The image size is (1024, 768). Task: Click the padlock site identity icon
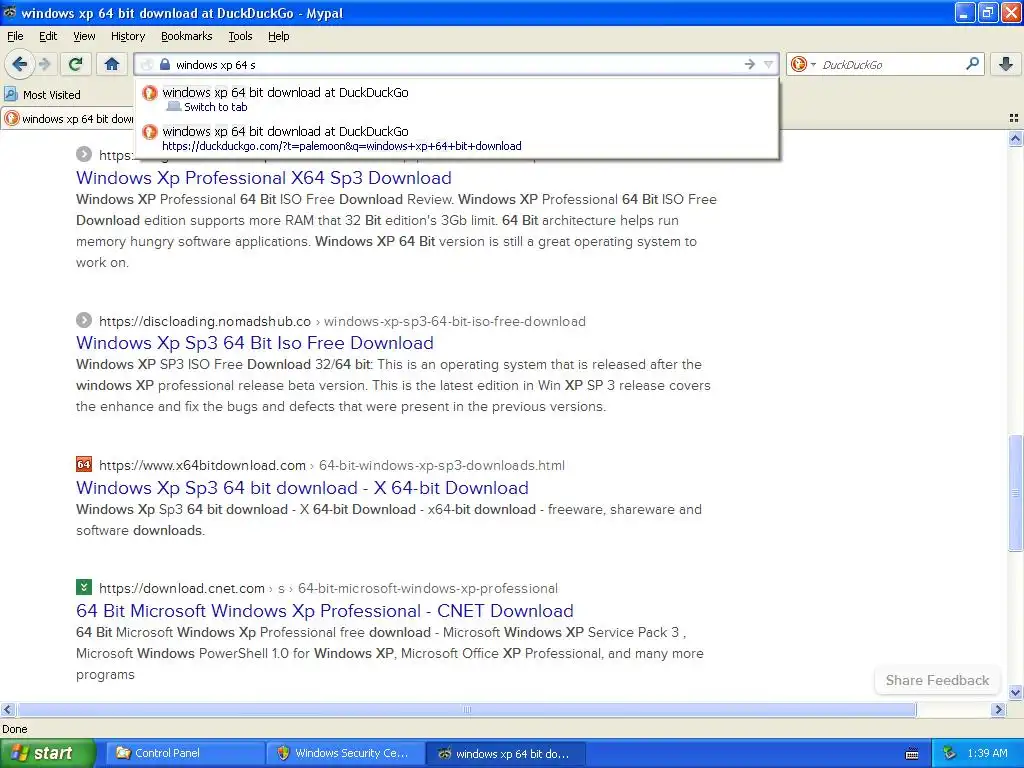(165, 65)
